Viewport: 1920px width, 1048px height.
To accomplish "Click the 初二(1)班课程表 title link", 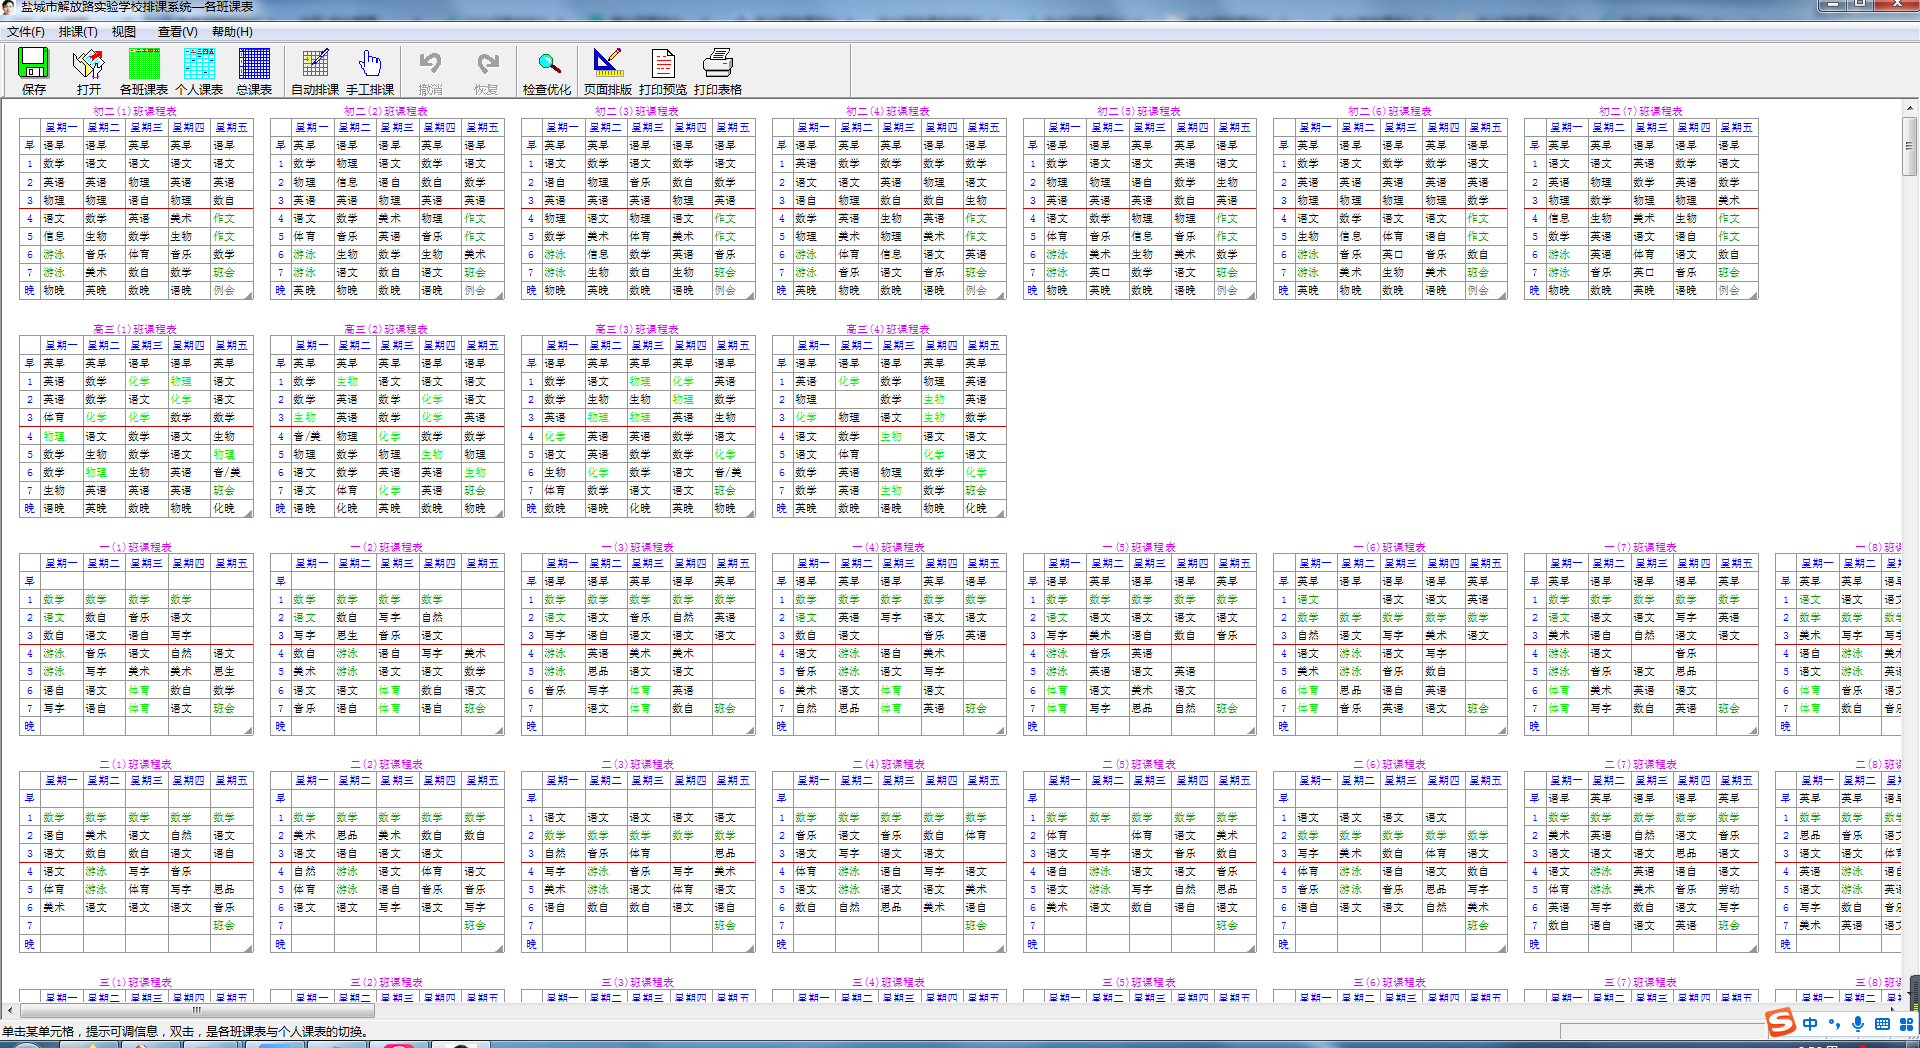I will 135,111.
